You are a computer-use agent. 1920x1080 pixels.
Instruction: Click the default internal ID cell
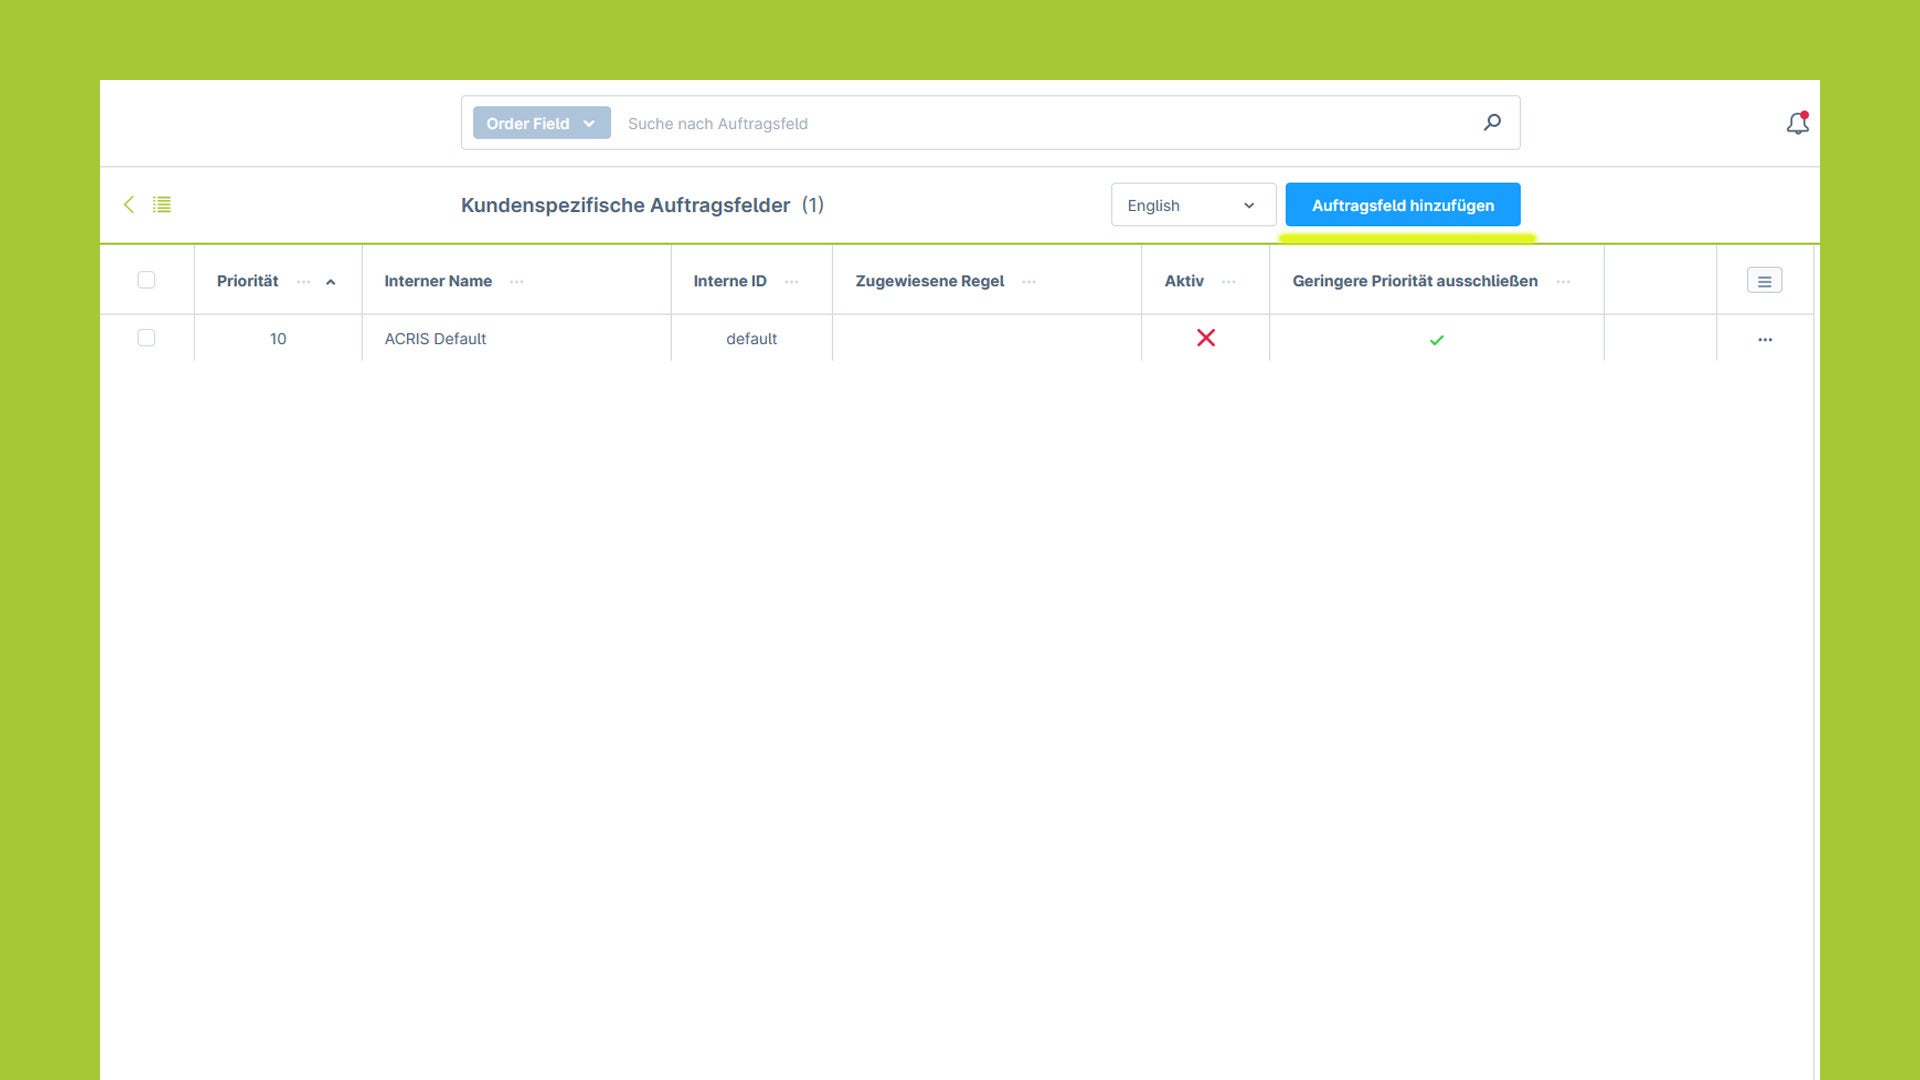pyautogui.click(x=751, y=339)
